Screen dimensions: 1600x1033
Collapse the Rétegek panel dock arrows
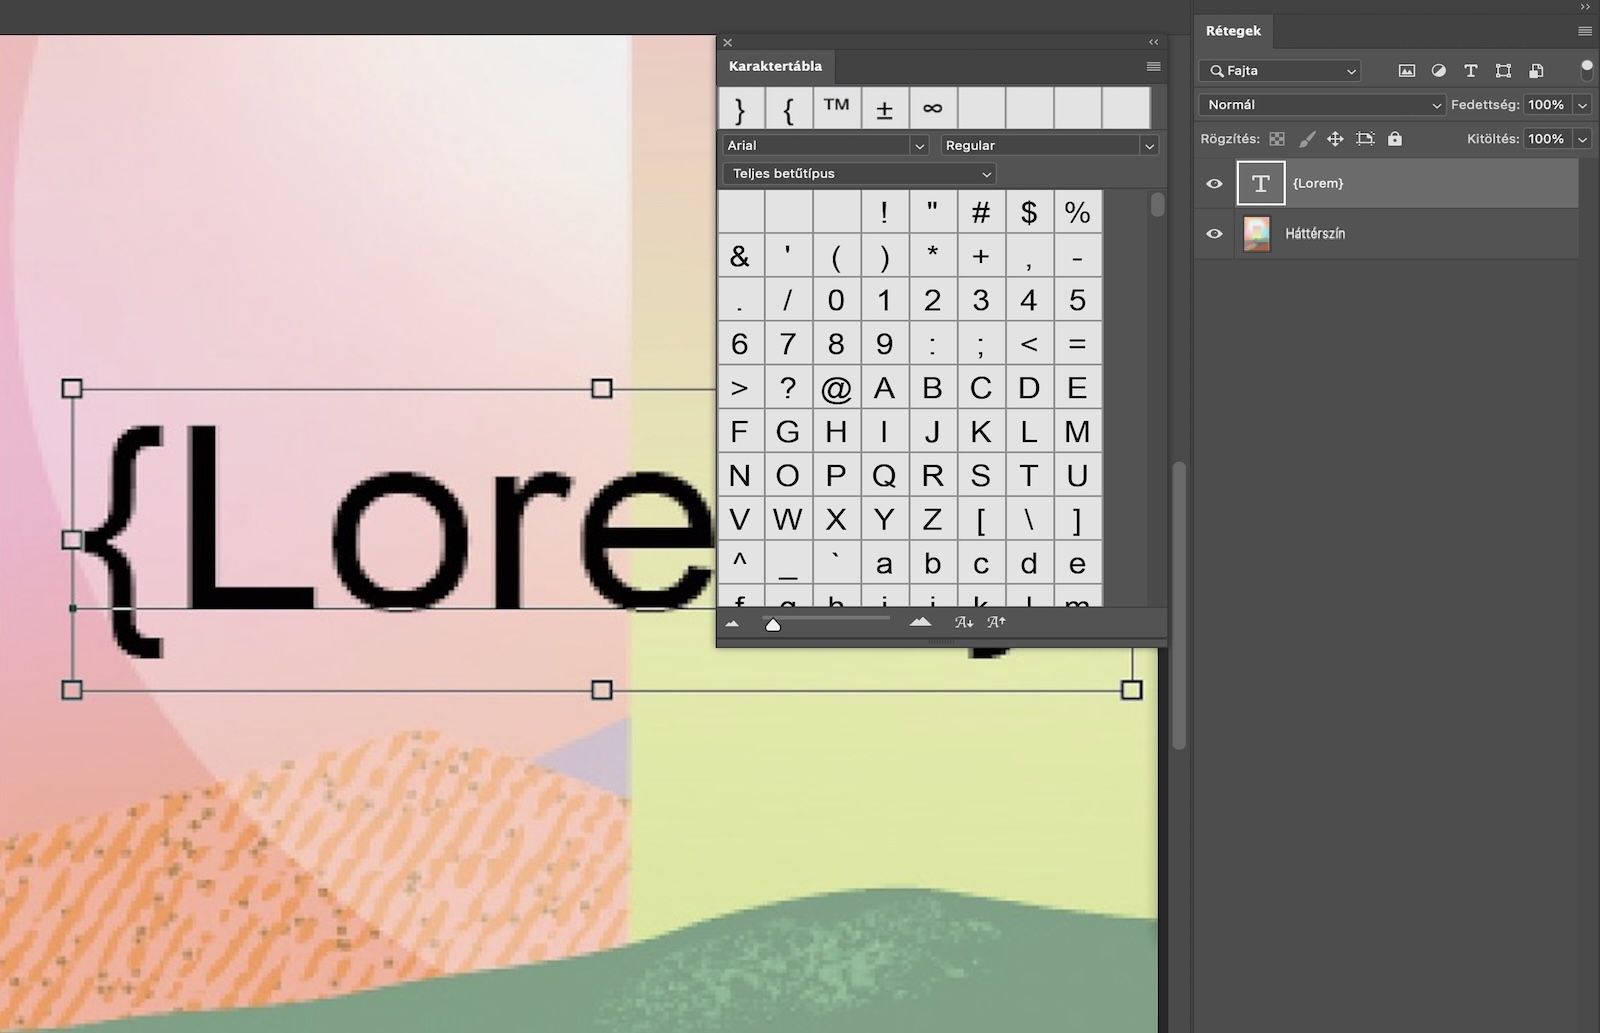click(1585, 7)
